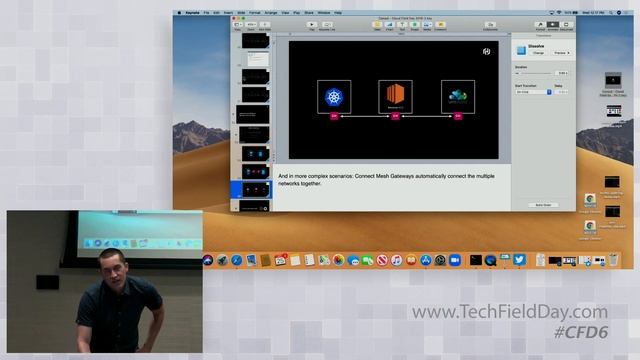
Task: Insert a Chart from the Keynote toolbar
Action: pyautogui.click(x=389, y=24)
